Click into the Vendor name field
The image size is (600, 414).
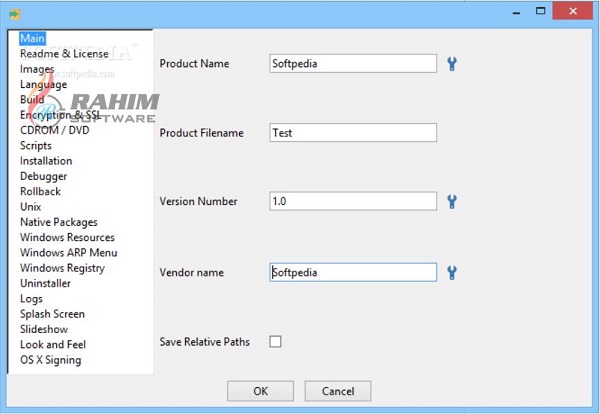point(353,272)
